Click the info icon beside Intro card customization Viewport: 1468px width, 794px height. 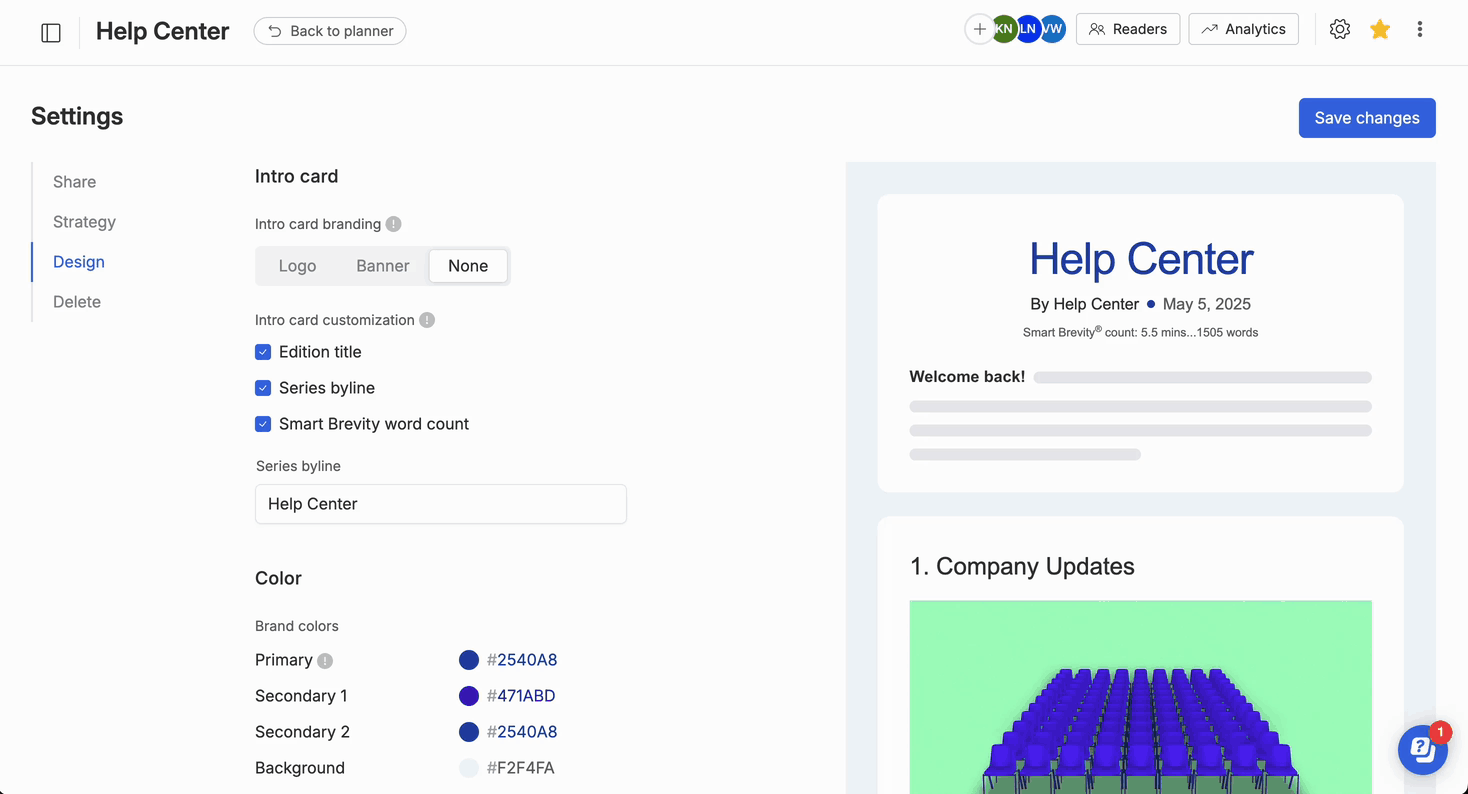(427, 320)
